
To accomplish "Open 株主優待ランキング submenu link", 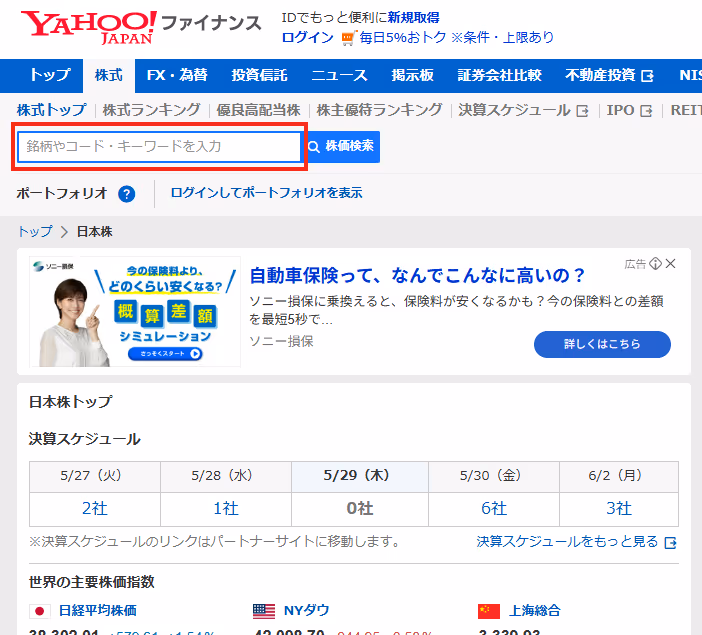I will pos(379,110).
